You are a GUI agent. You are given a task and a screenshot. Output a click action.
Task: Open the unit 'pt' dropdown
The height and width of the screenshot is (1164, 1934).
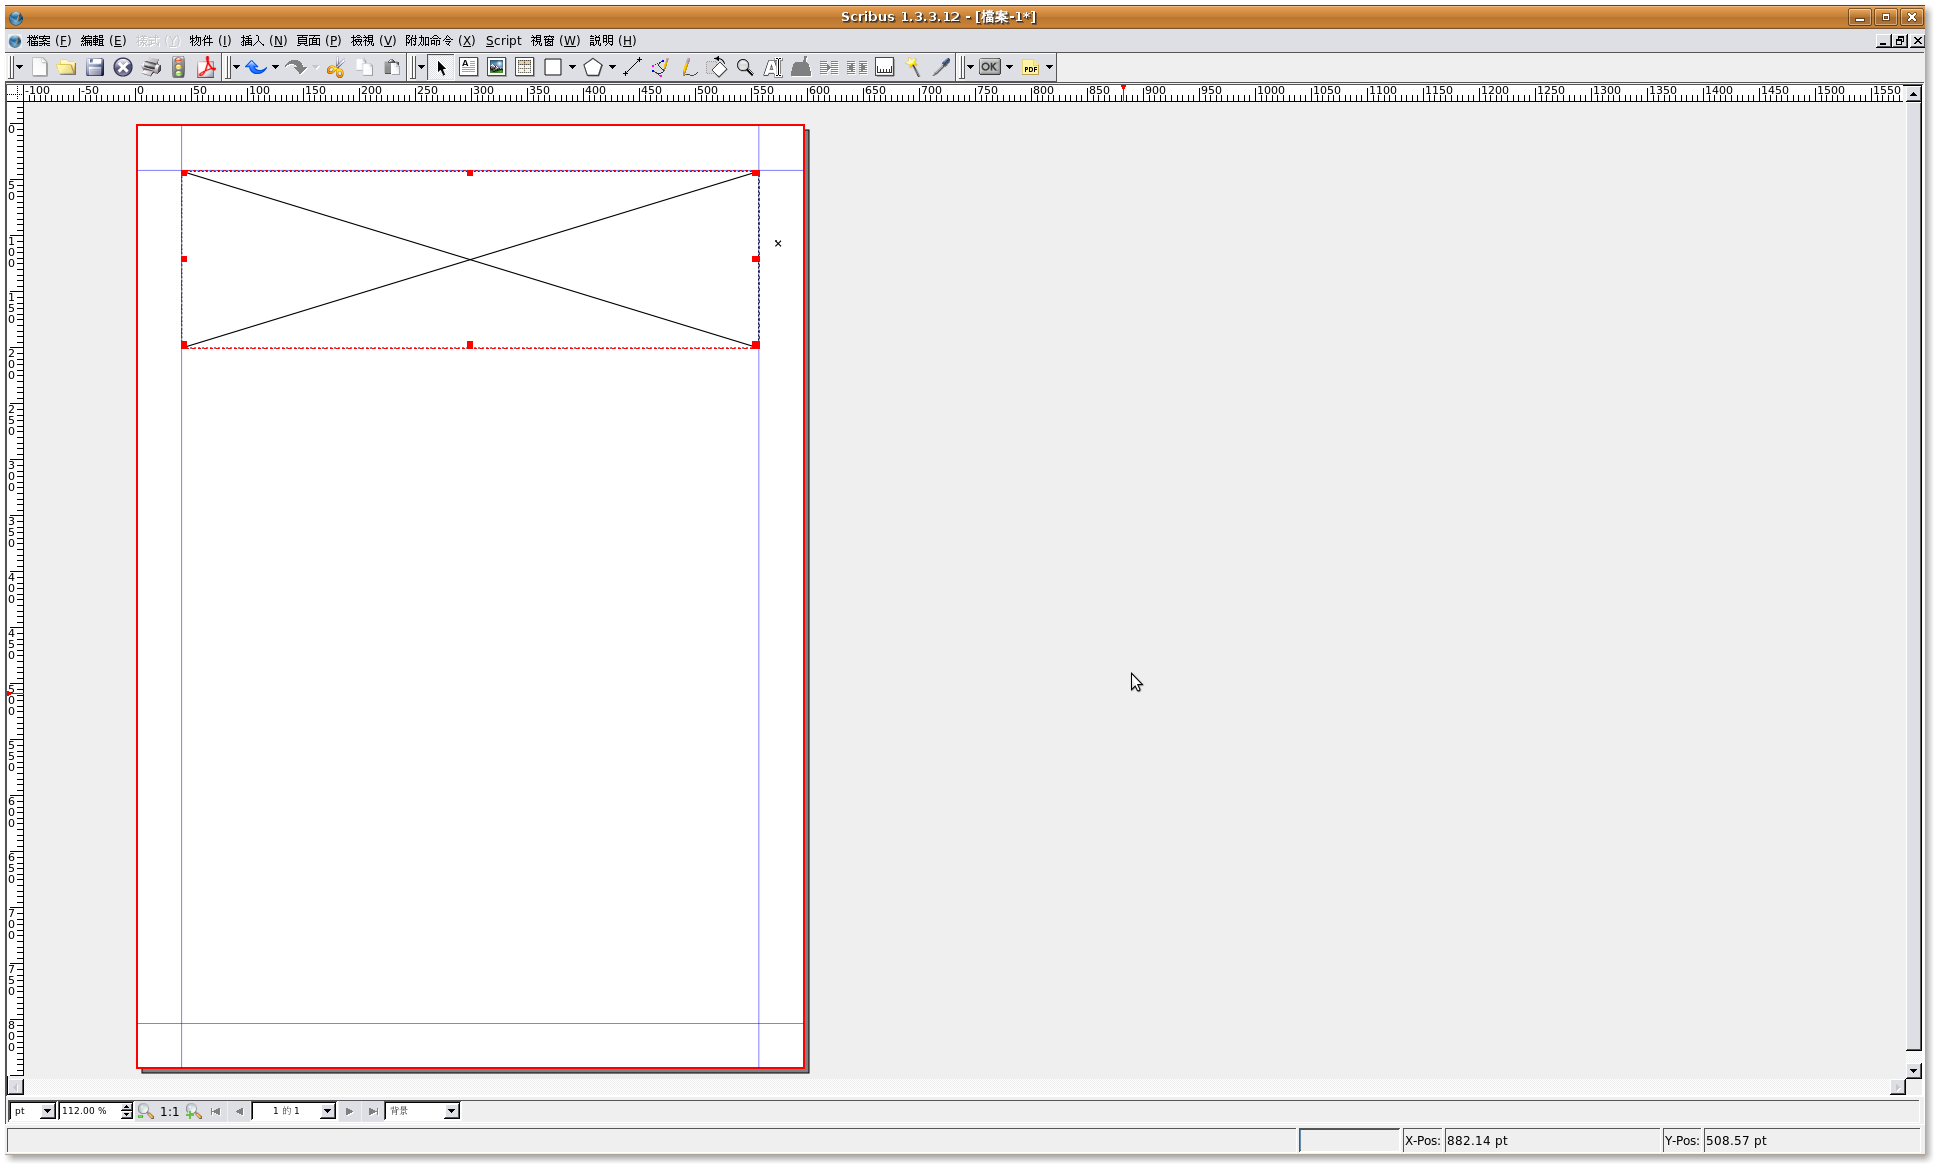[x=47, y=1111]
